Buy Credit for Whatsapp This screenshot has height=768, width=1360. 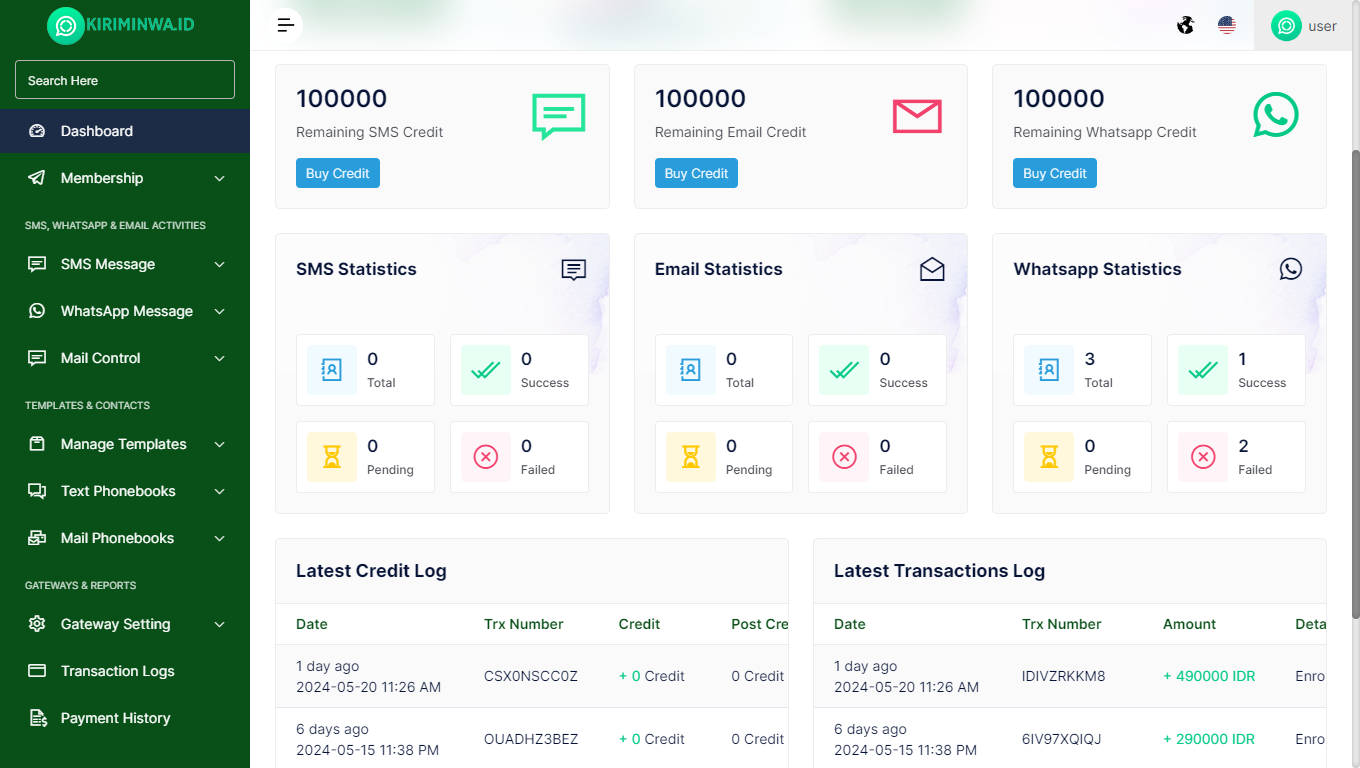1055,173
